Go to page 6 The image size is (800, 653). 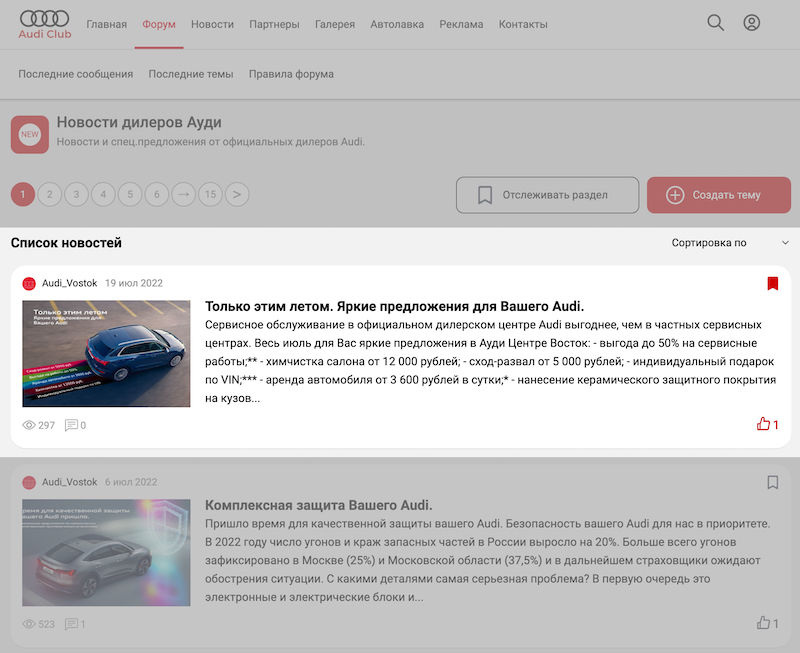[x=157, y=194]
